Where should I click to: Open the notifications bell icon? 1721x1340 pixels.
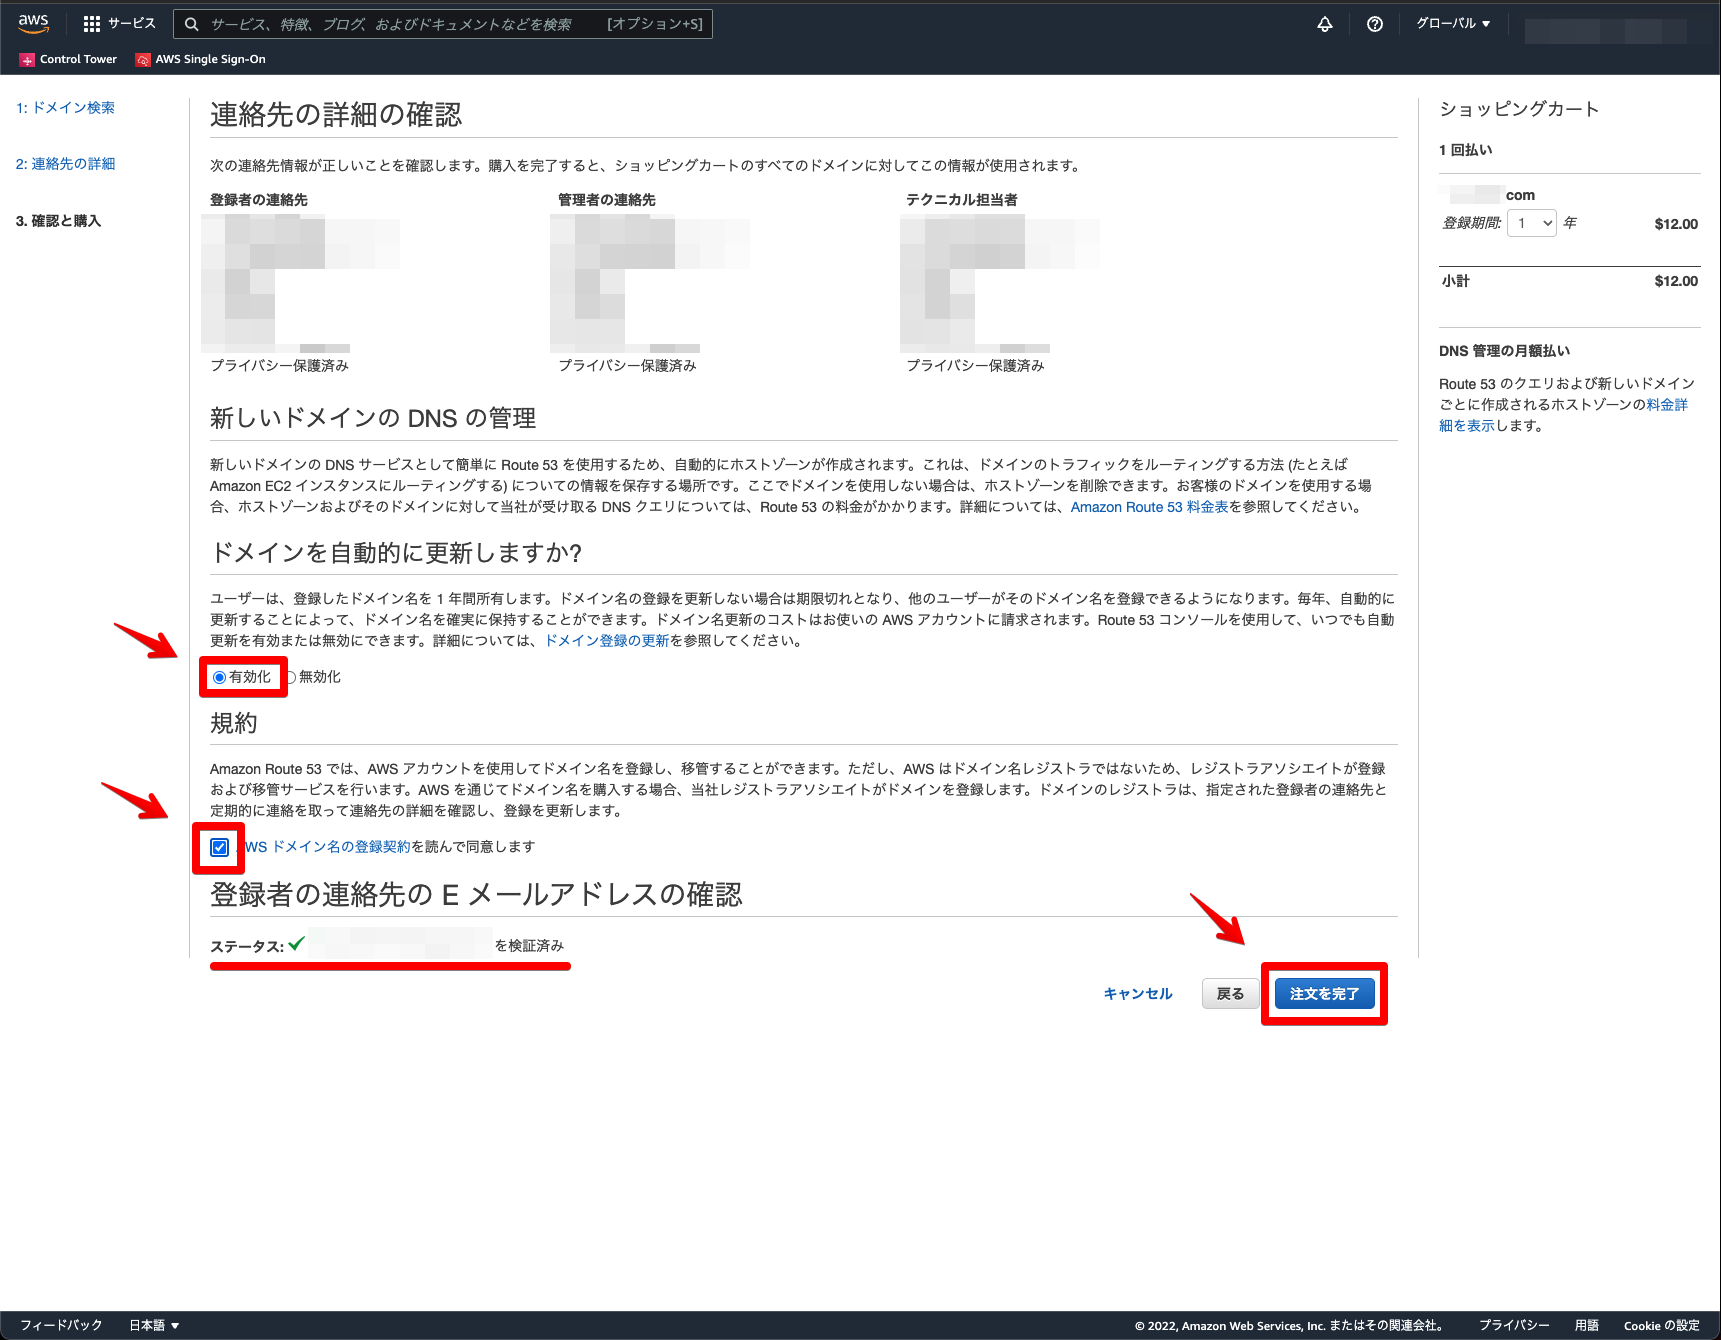tap(1325, 24)
